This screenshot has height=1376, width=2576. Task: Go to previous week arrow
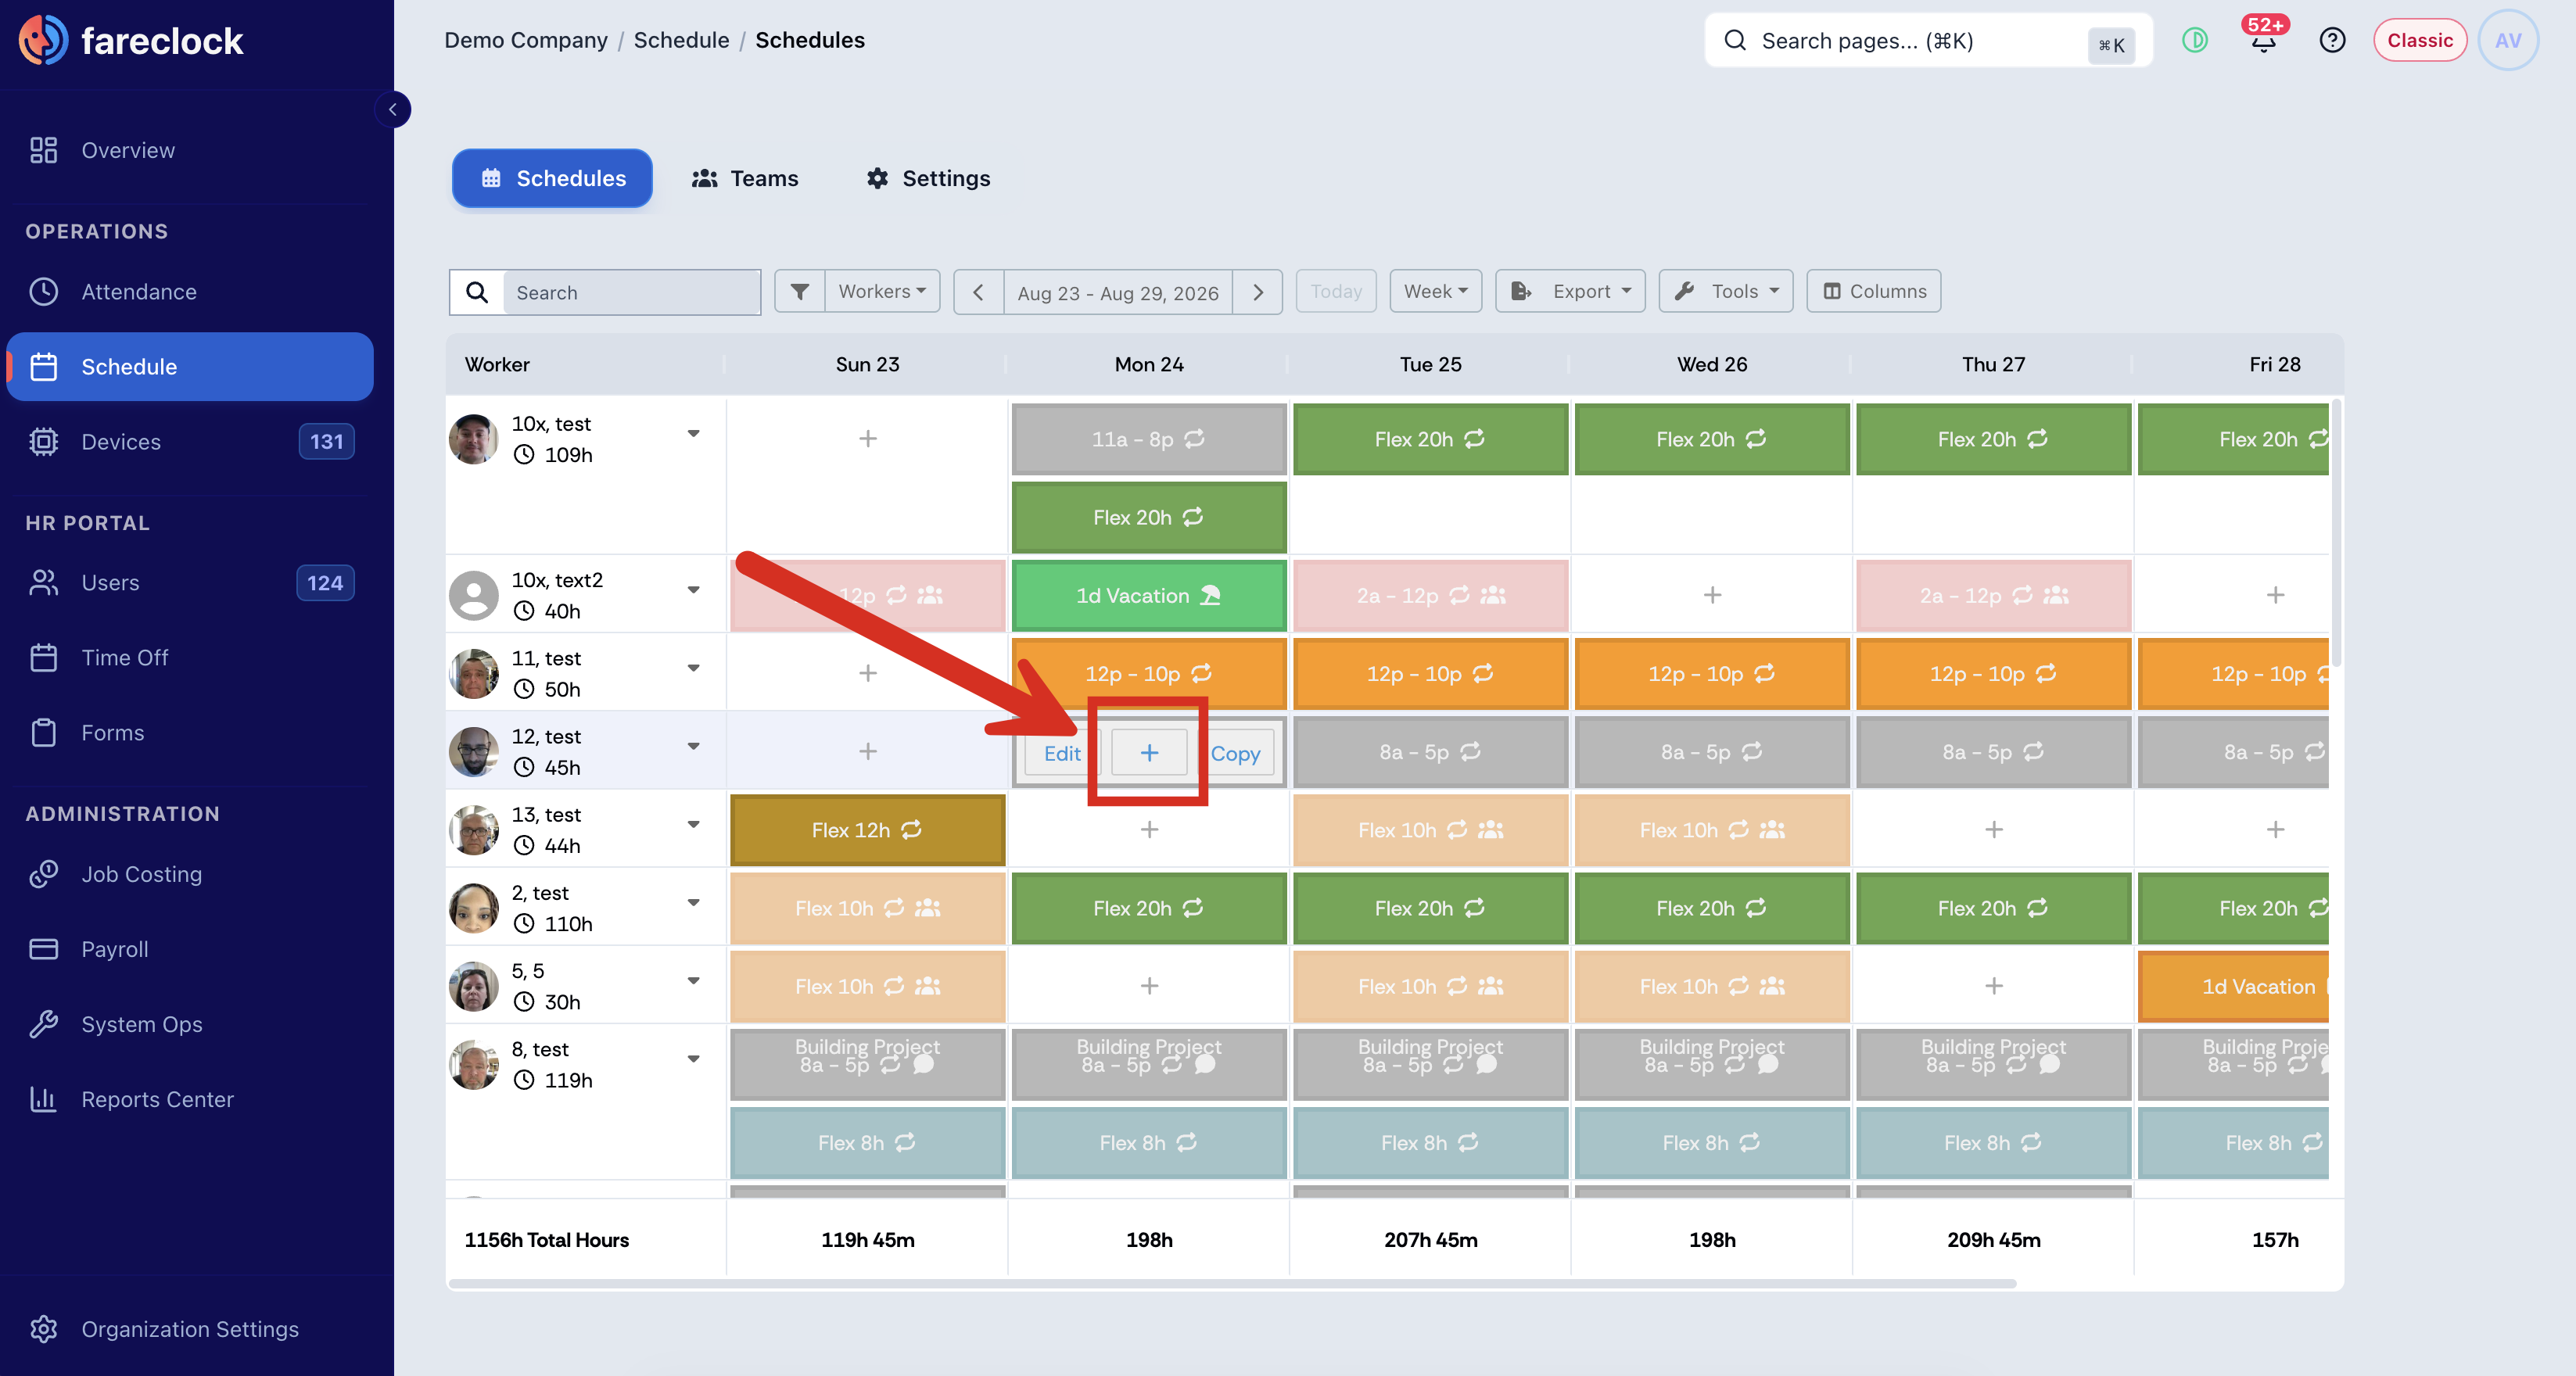pyautogui.click(x=978, y=292)
